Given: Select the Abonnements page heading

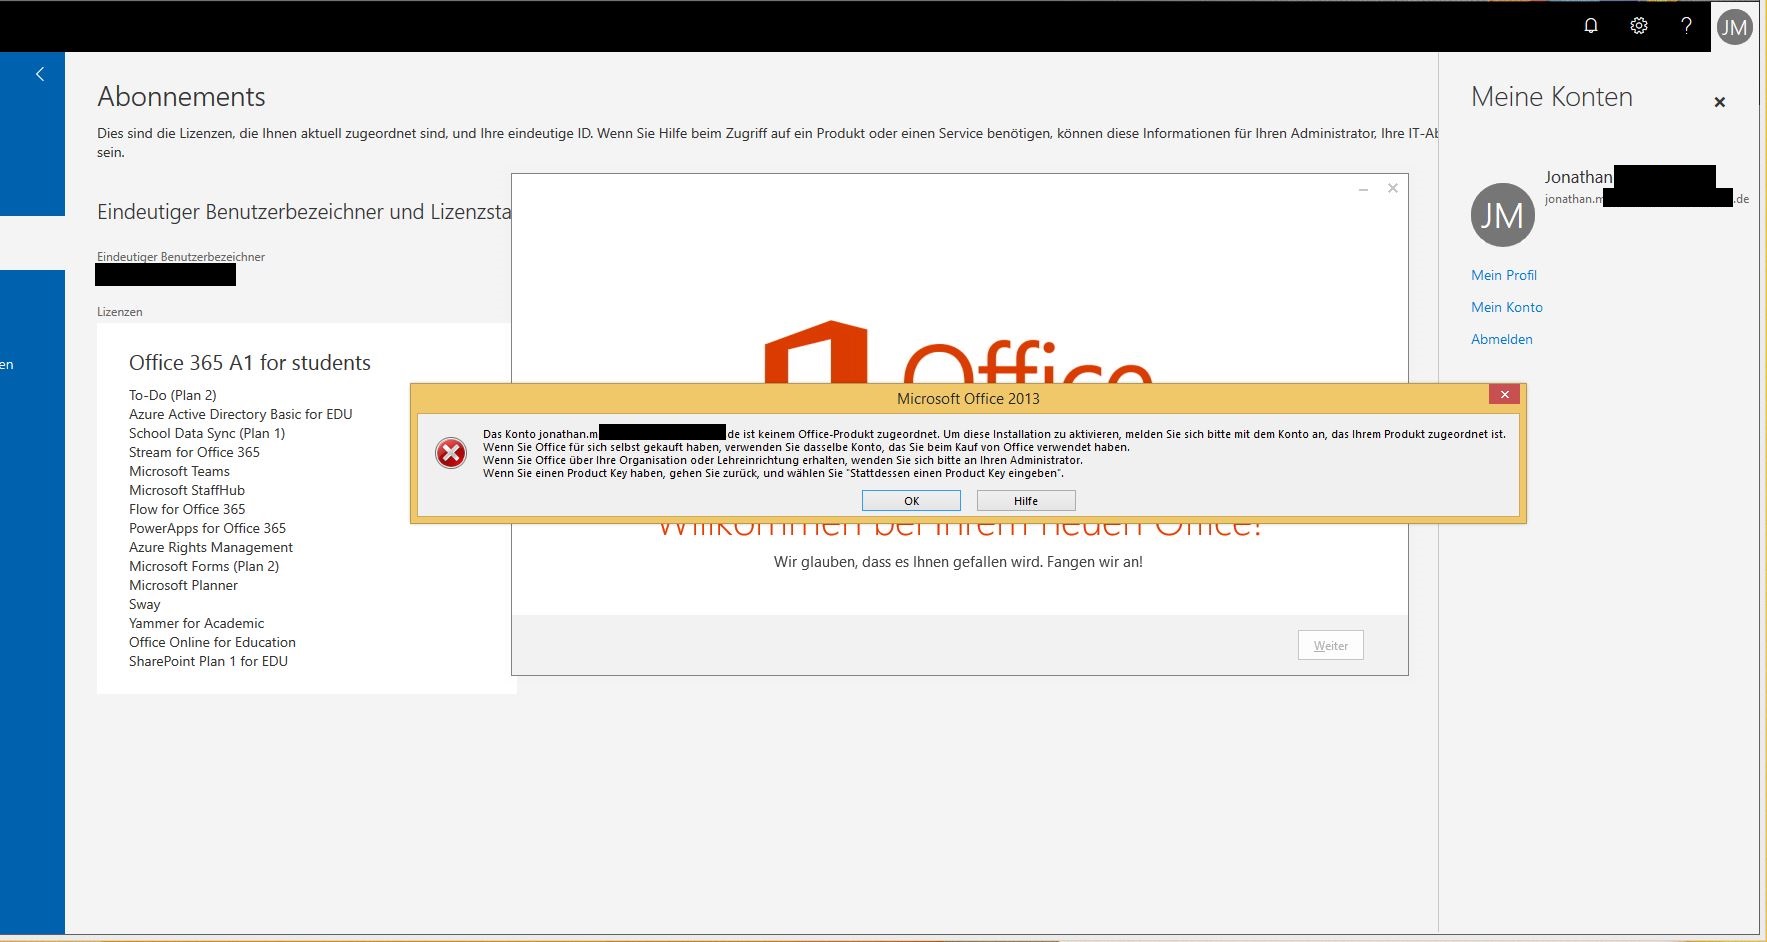Looking at the screenshot, I should click(181, 97).
